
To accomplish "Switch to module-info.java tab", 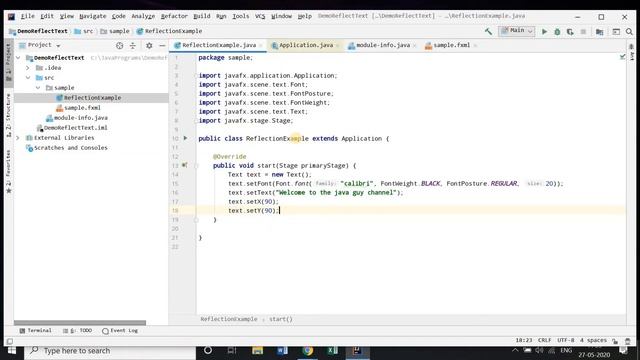I will click(382, 45).
